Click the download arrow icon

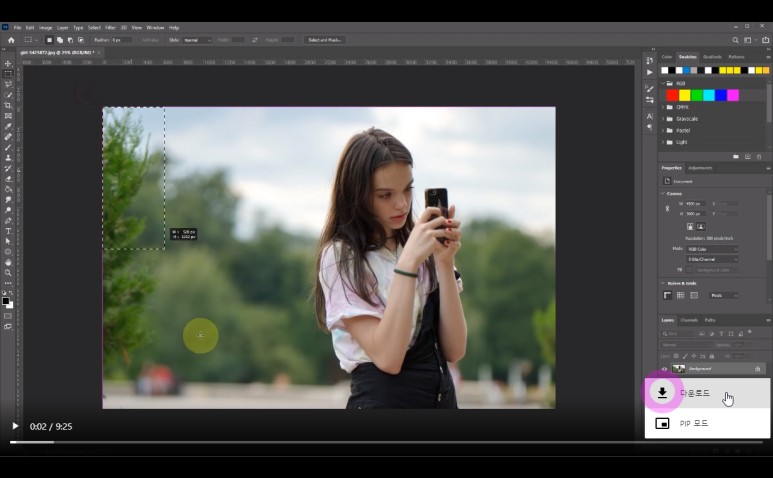pyautogui.click(x=662, y=392)
